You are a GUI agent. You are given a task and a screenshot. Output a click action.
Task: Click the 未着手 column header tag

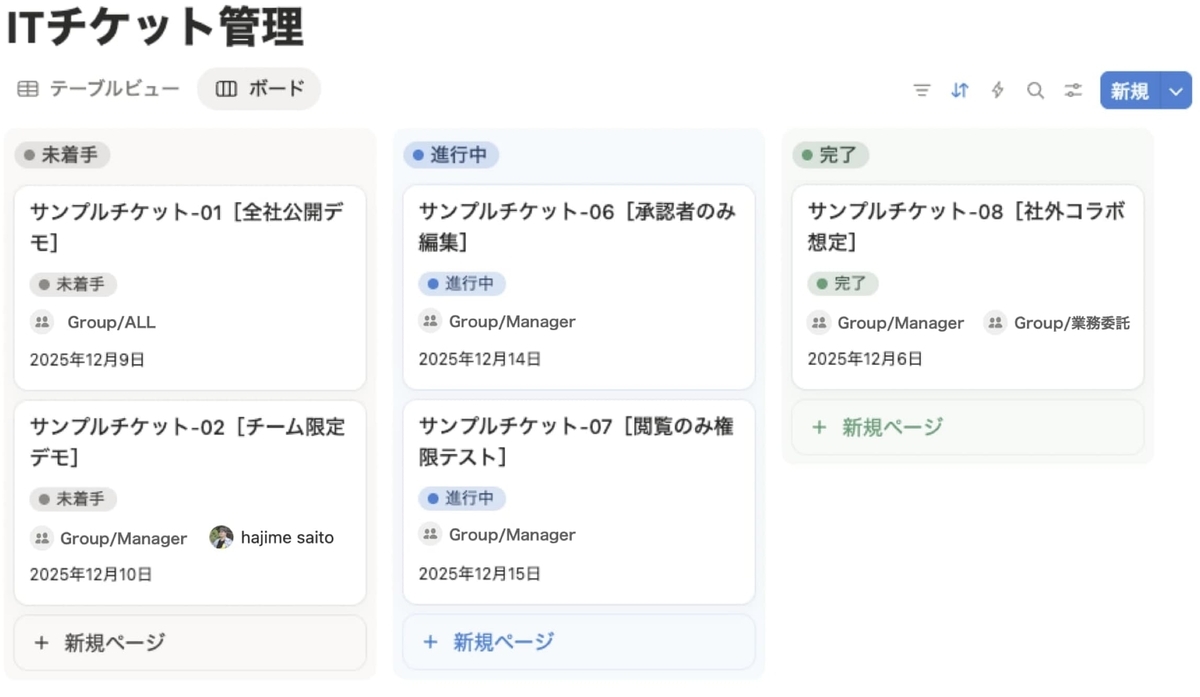pos(62,155)
